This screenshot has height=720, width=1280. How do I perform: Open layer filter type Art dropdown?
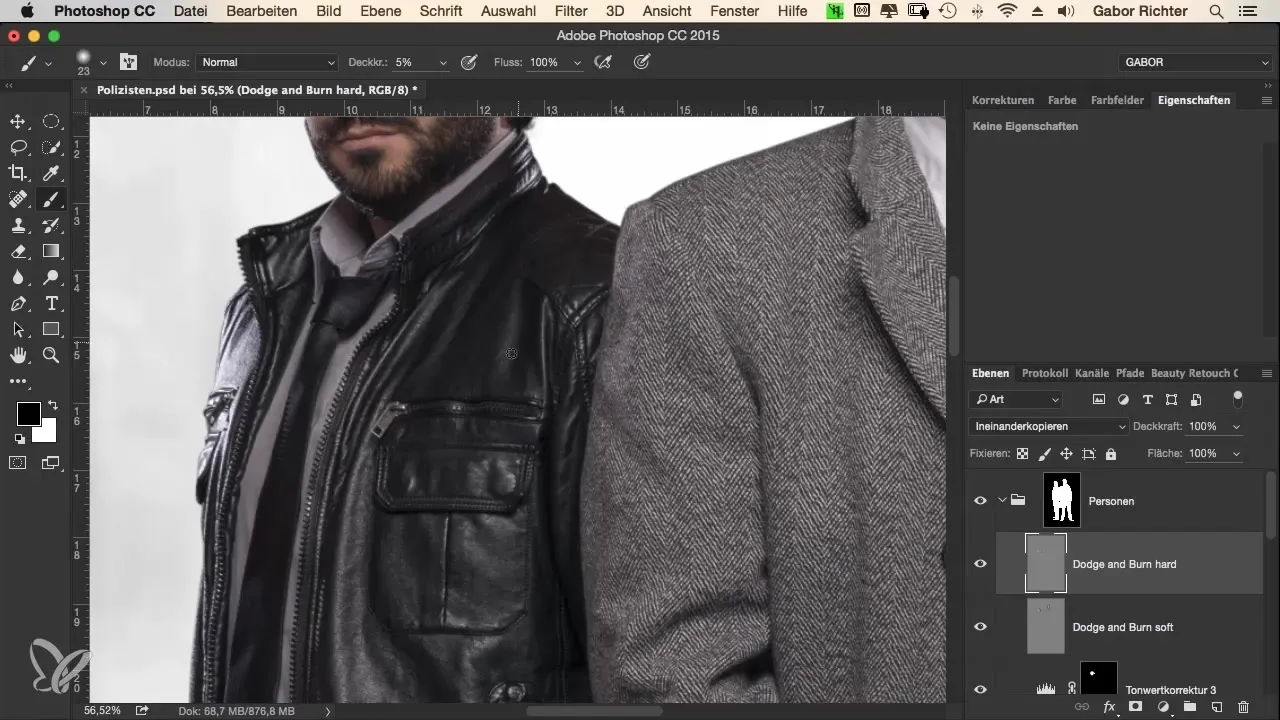tap(1016, 399)
